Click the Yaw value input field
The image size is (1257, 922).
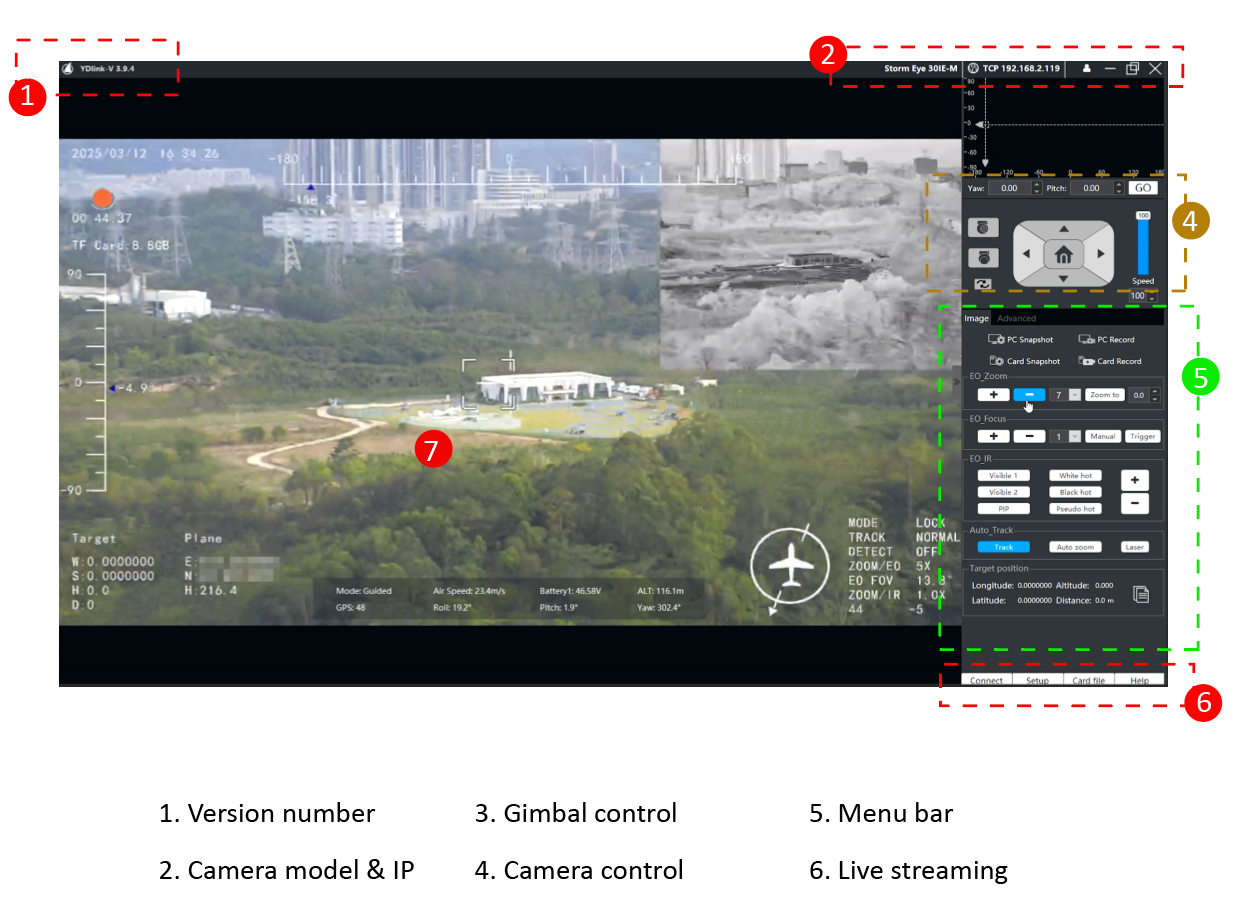coord(1008,188)
